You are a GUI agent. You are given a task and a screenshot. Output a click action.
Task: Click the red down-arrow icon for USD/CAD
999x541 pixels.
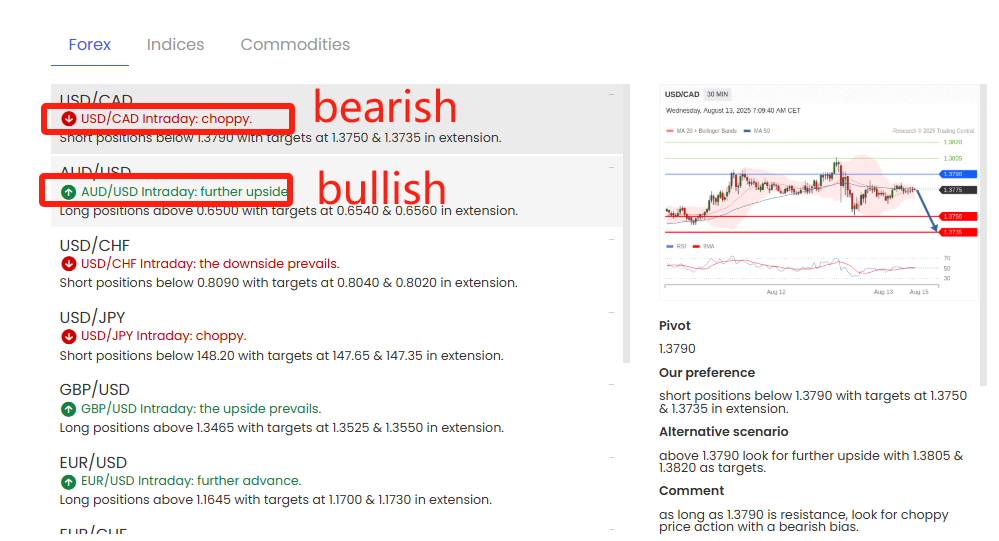pyautogui.click(x=69, y=119)
